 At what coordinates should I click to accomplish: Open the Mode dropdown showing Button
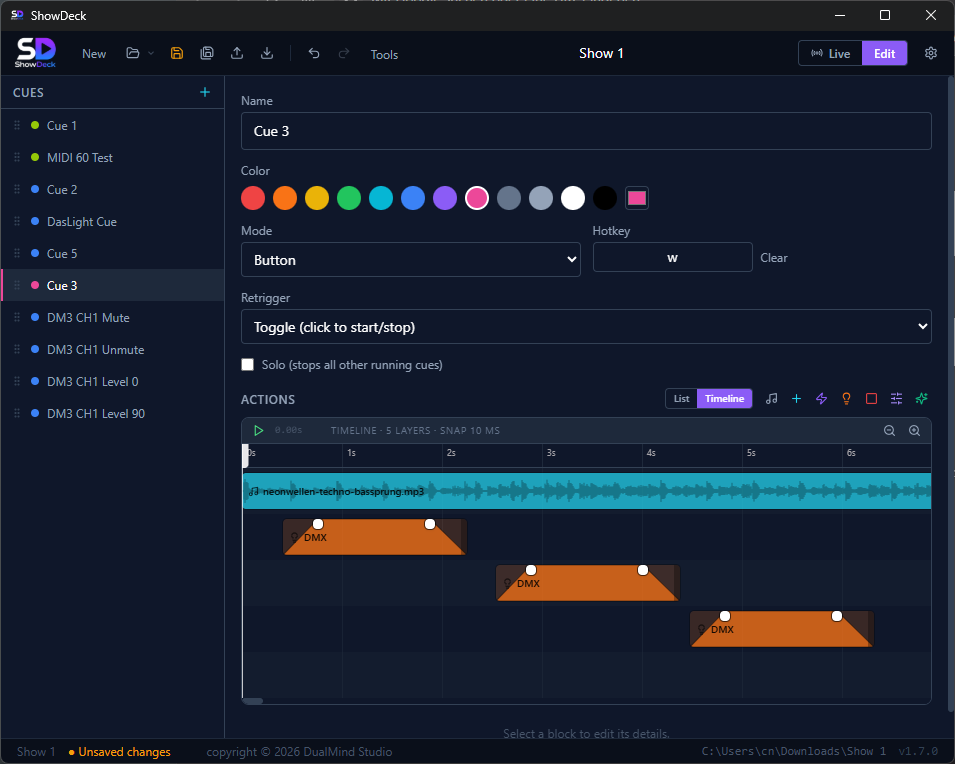coord(411,260)
